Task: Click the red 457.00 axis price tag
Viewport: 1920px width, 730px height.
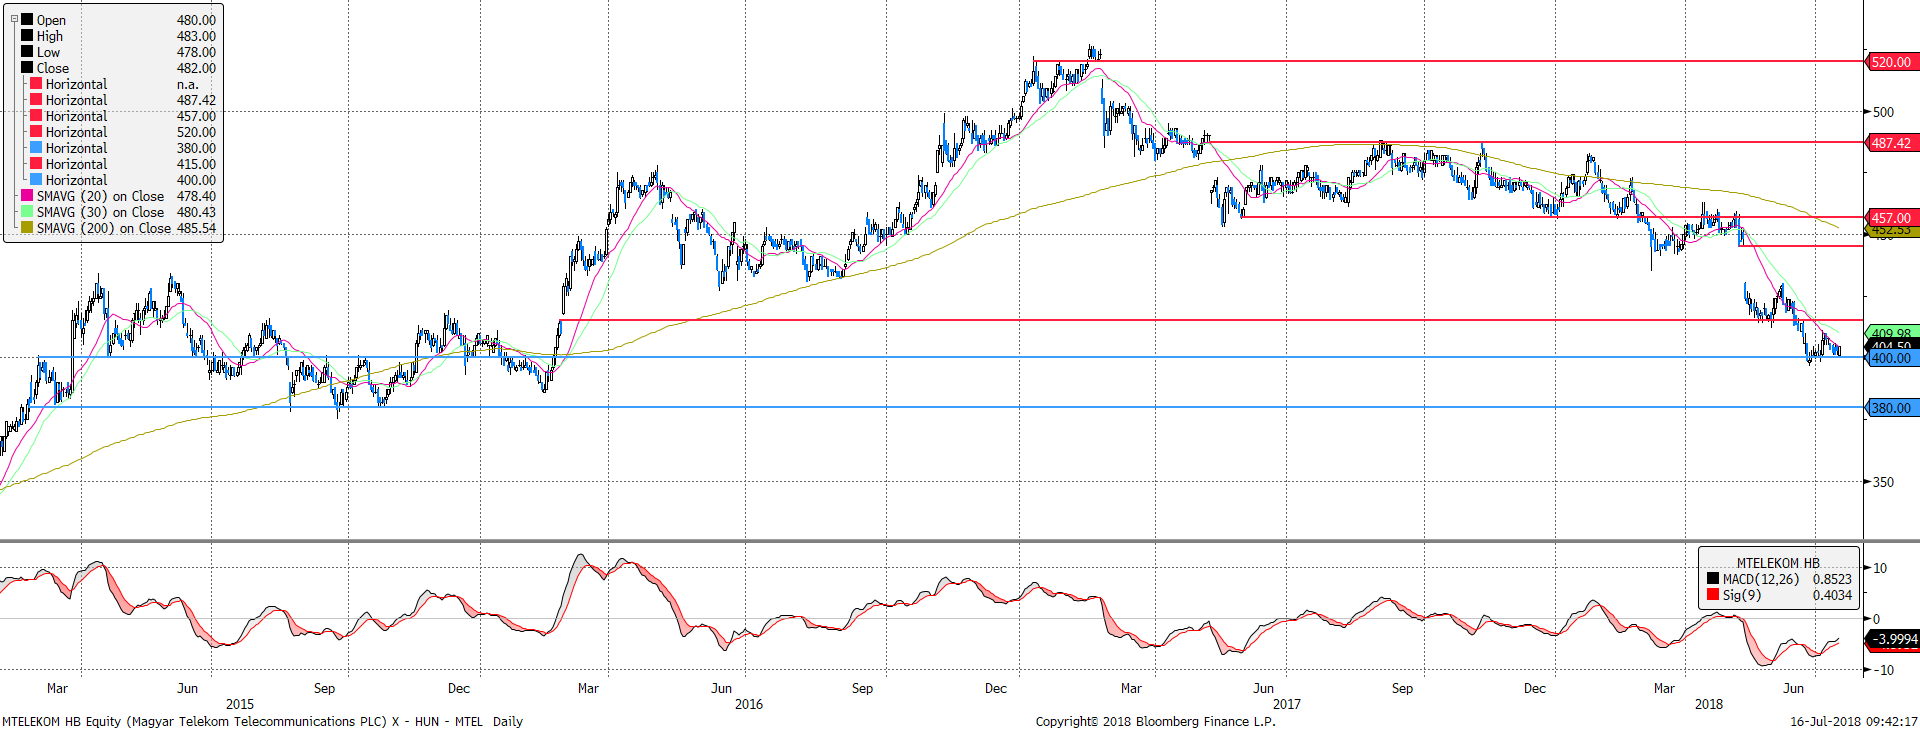Action: (1891, 218)
